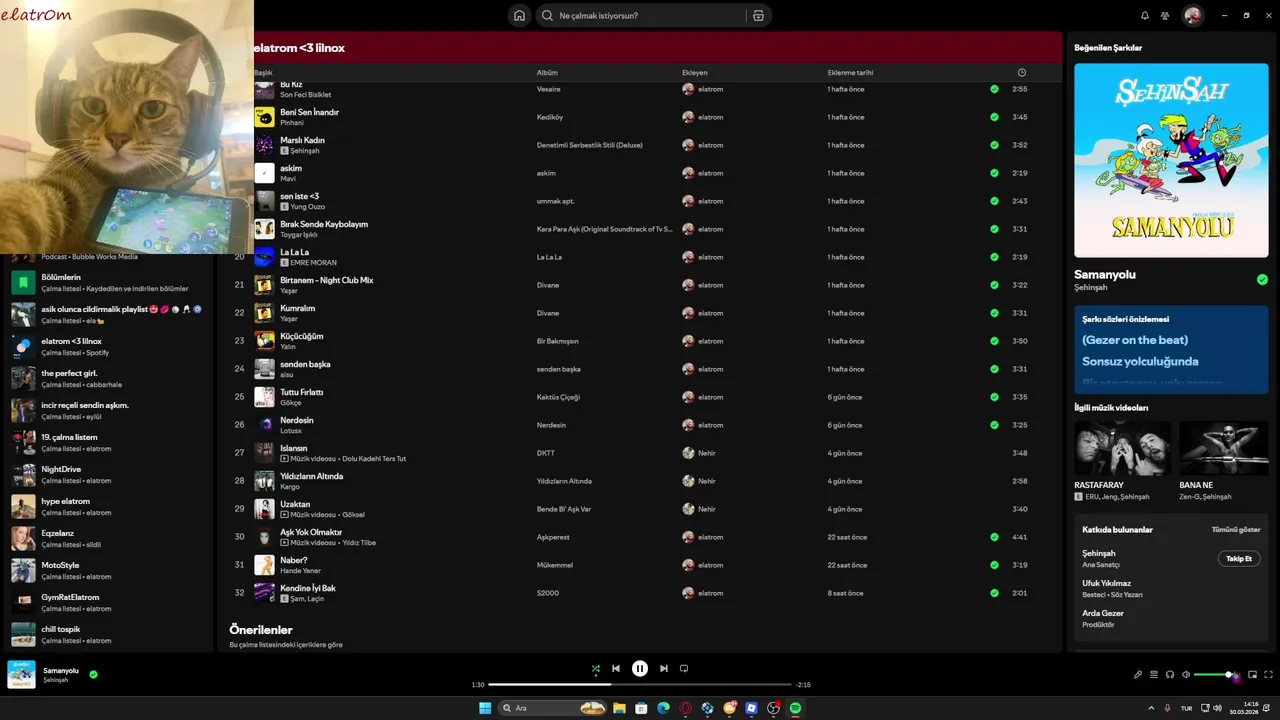1280x720 pixels.
Task: Mute via the volume speaker icon
Action: [1186, 675]
